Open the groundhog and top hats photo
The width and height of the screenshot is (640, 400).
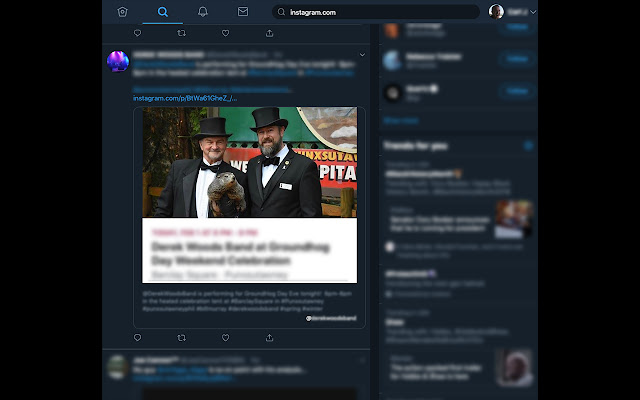(249, 162)
